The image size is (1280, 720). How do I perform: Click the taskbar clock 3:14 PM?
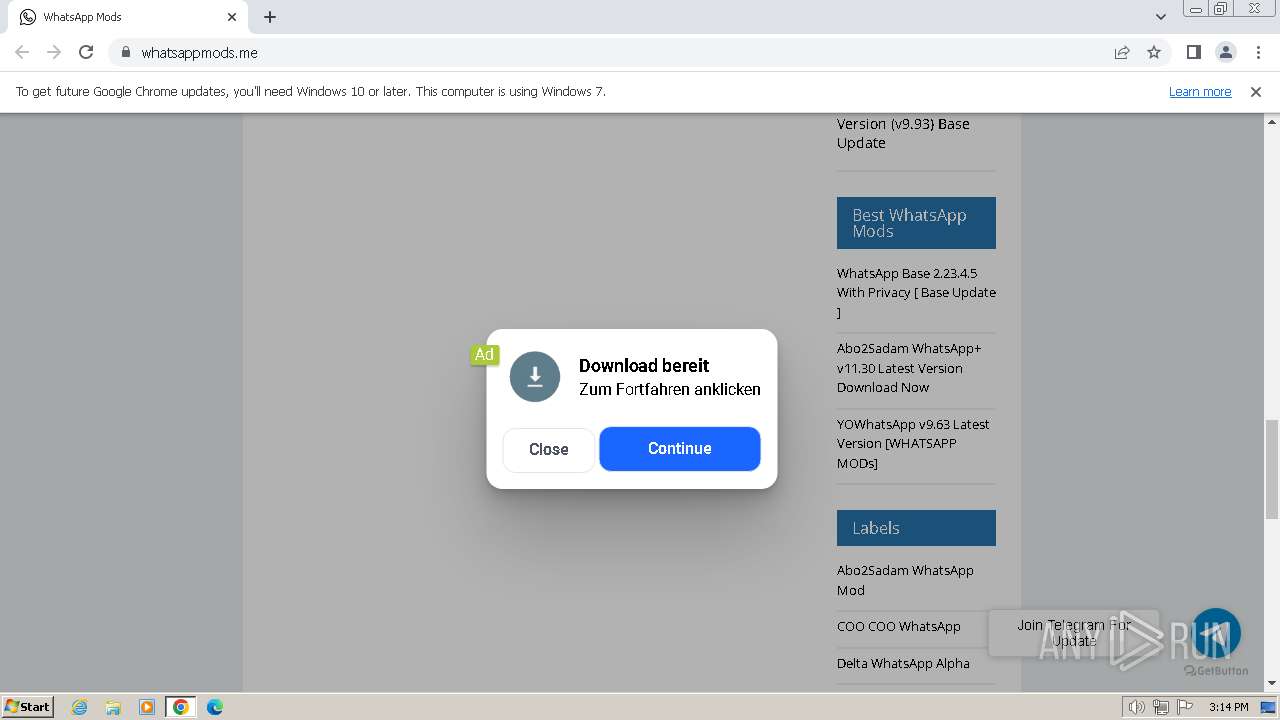click(1228, 707)
